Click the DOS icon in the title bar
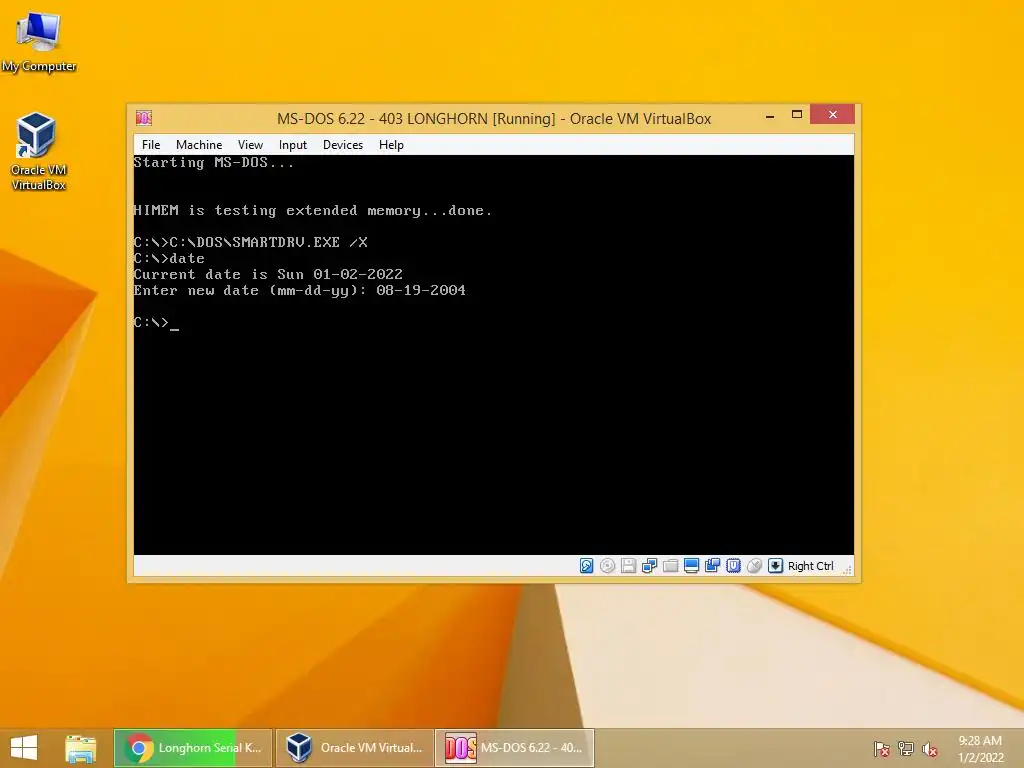Viewport: 1024px width, 768px height. point(144,118)
